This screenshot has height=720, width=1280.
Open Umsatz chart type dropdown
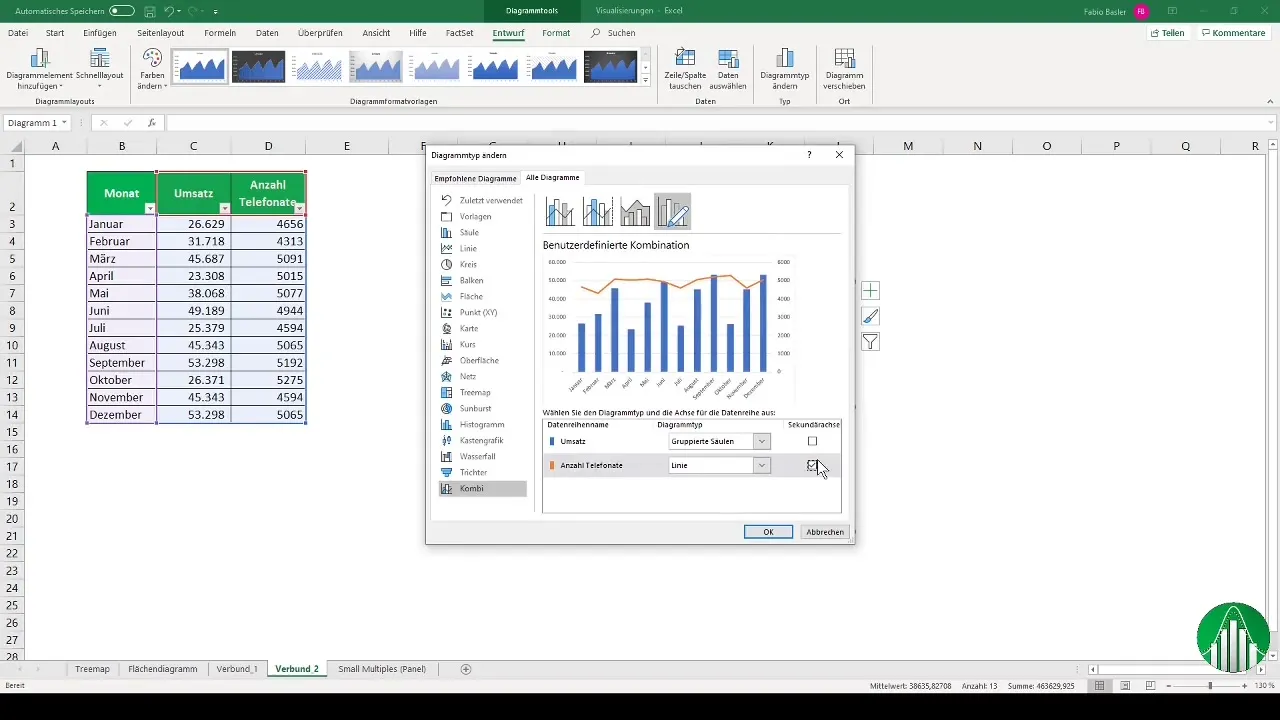[x=762, y=441]
